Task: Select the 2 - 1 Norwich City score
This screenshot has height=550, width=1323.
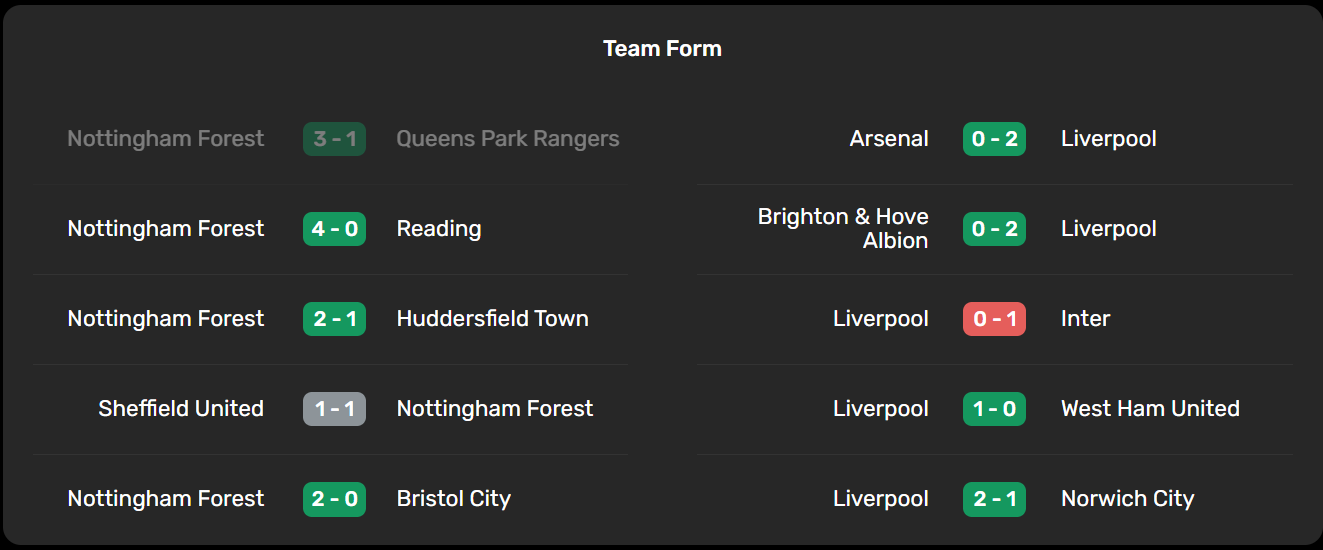Action: [x=994, y=499]
